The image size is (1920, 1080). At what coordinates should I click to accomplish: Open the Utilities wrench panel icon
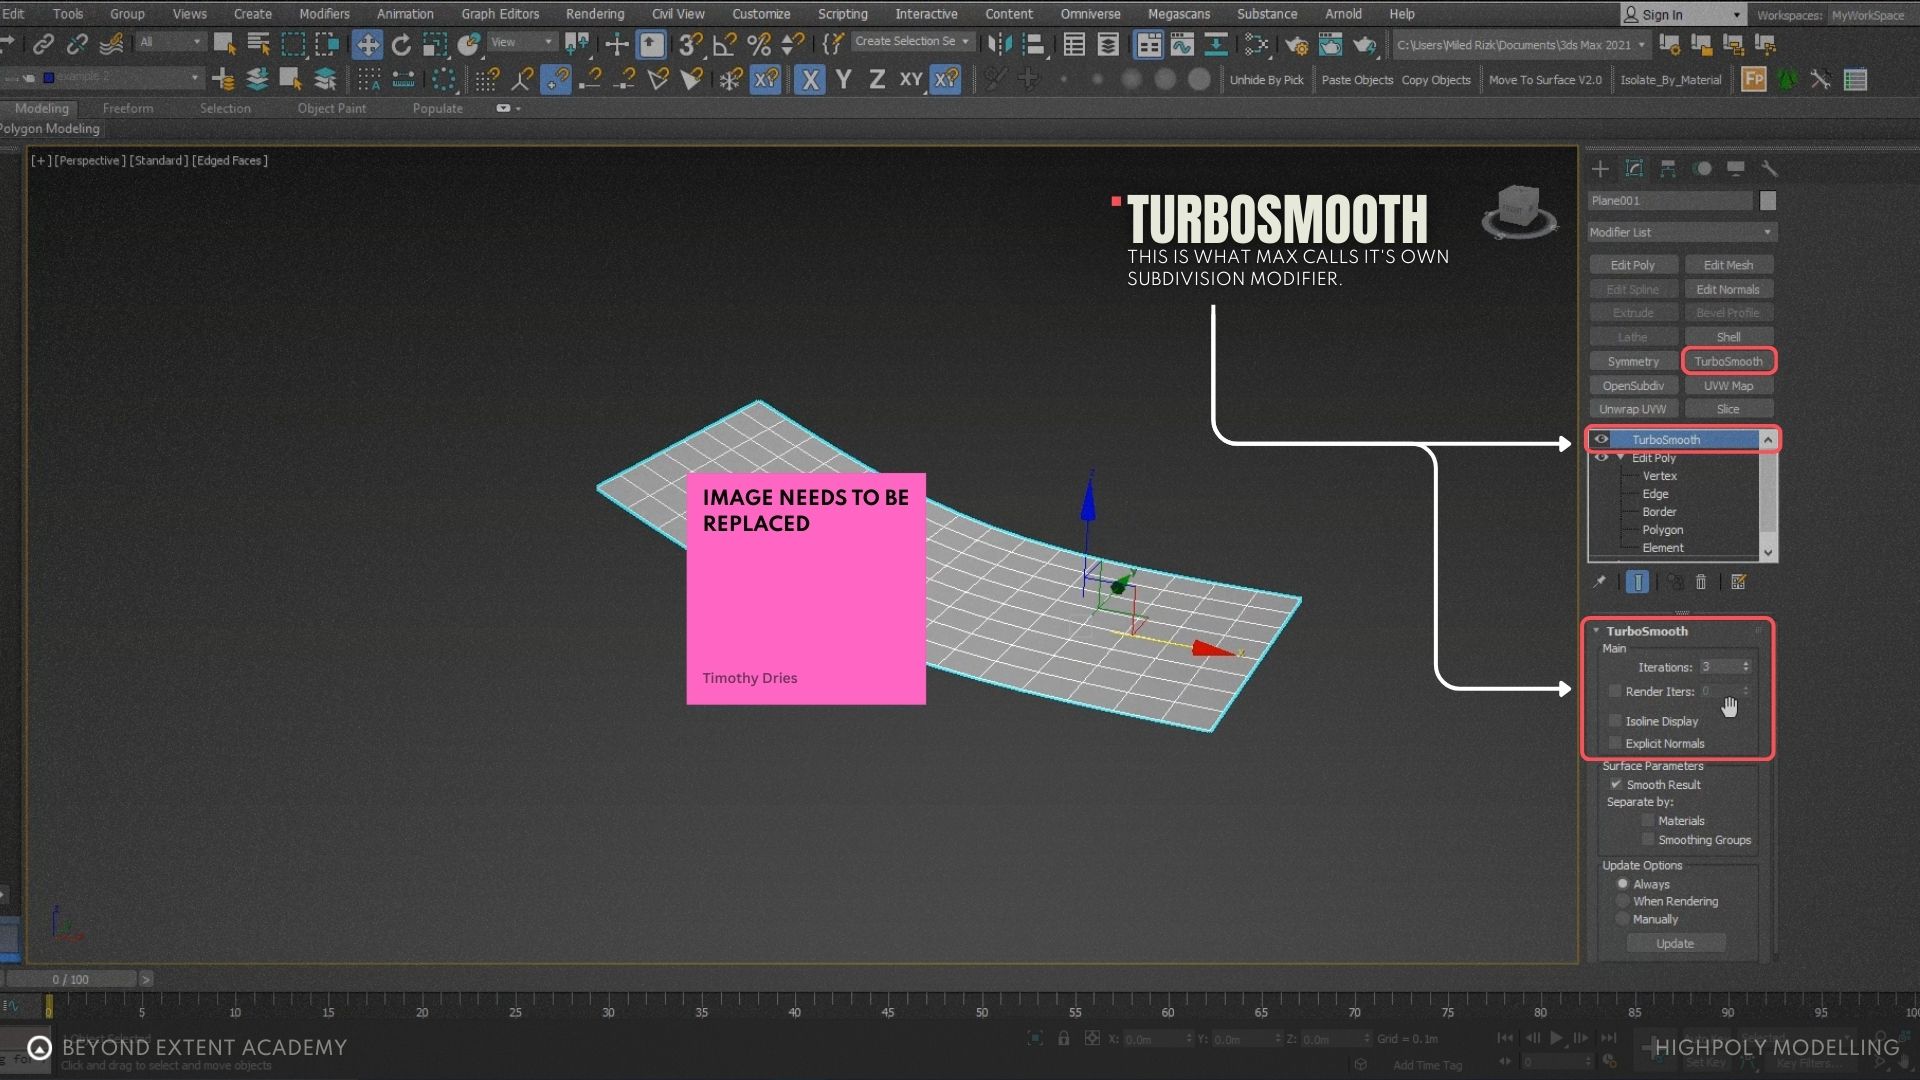coord(1769,168)
